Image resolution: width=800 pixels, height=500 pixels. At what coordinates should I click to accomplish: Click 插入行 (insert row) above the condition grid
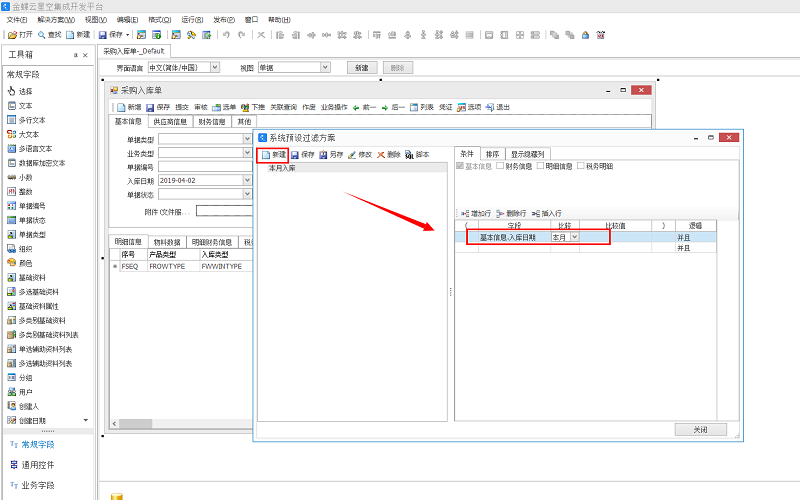coord(546,213)
